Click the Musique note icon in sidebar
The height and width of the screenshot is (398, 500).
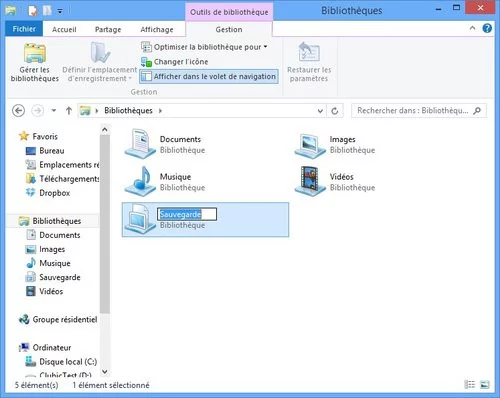pyautogui.click(x=31, y=263)
